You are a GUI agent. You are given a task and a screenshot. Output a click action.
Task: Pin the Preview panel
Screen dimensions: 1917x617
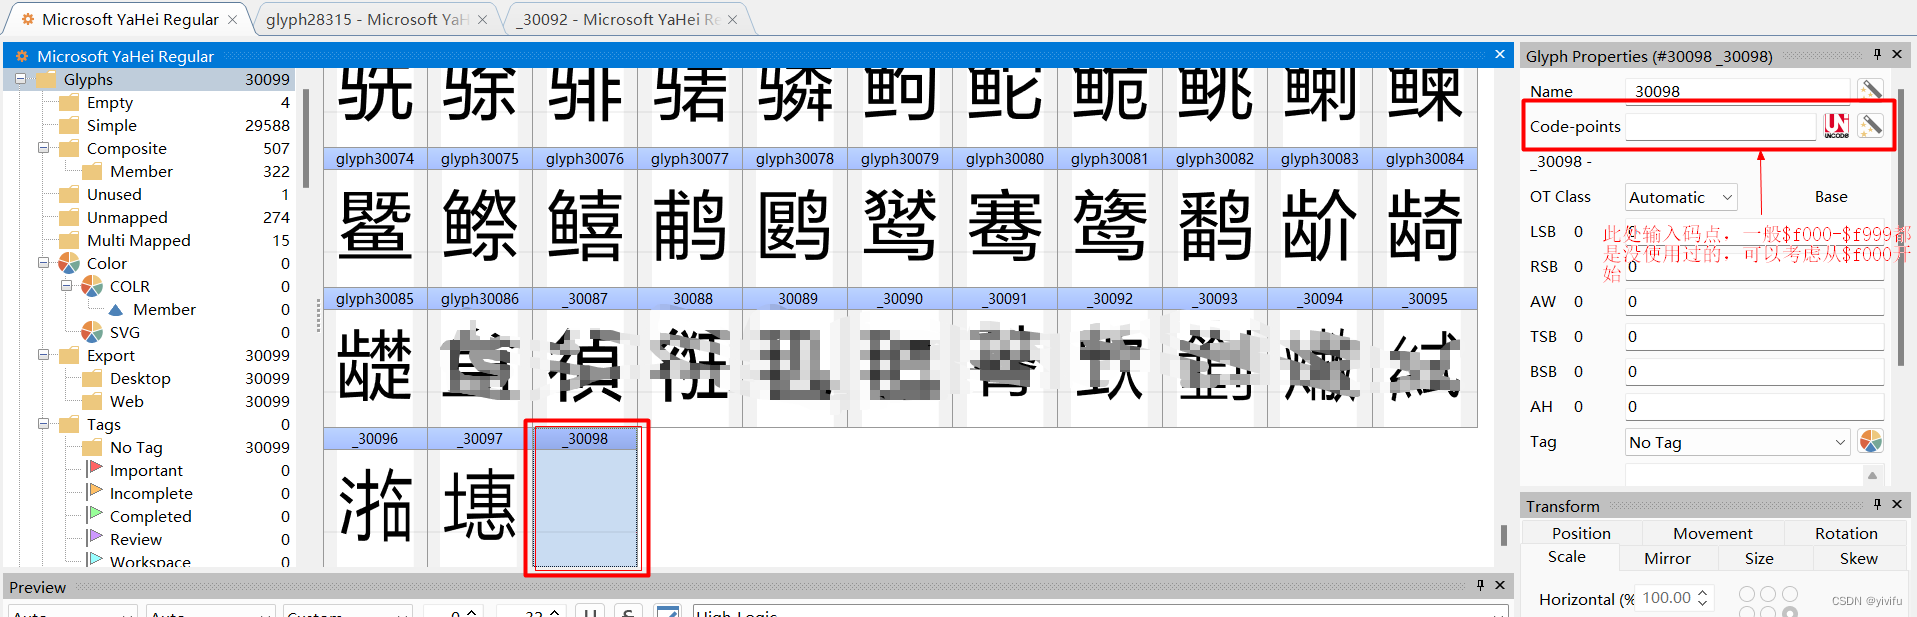(x=1481, y=585)
